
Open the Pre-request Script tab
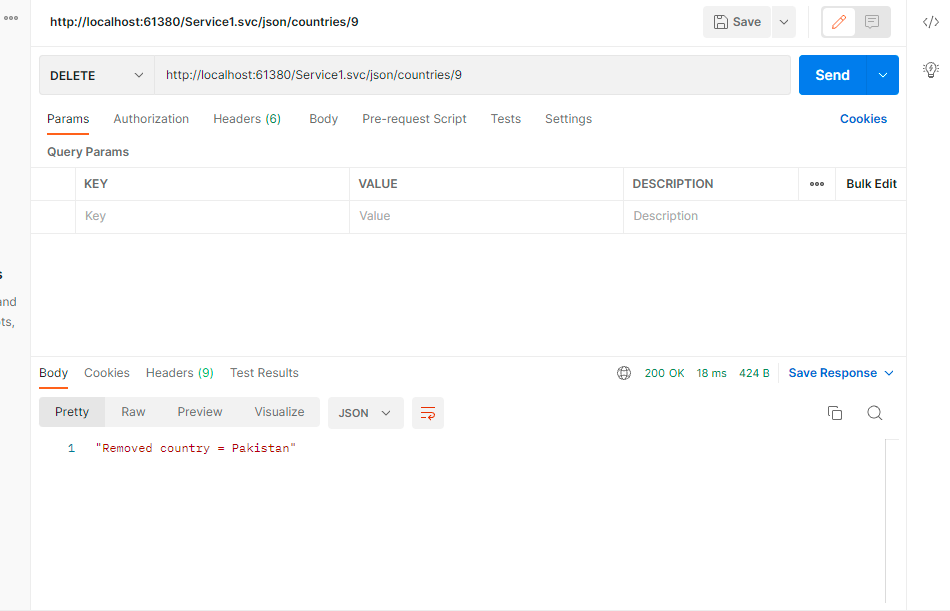click(x=414, y=119)
